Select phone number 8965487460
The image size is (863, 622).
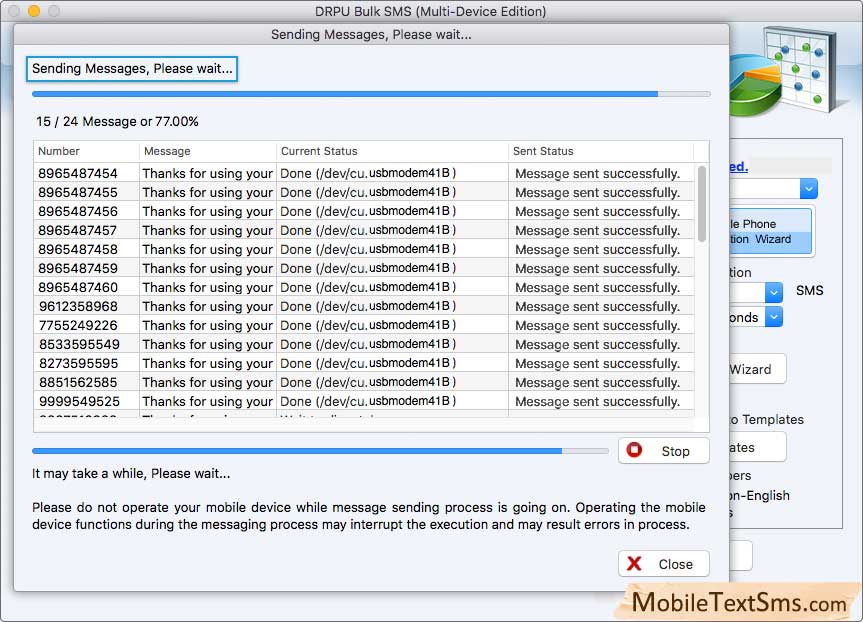[x=78, y=287]
